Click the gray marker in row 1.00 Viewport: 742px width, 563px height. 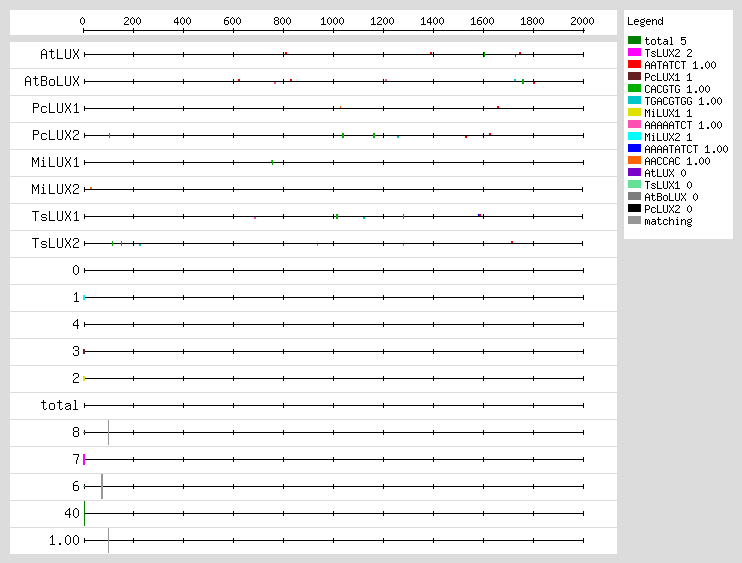pos(108,540)
